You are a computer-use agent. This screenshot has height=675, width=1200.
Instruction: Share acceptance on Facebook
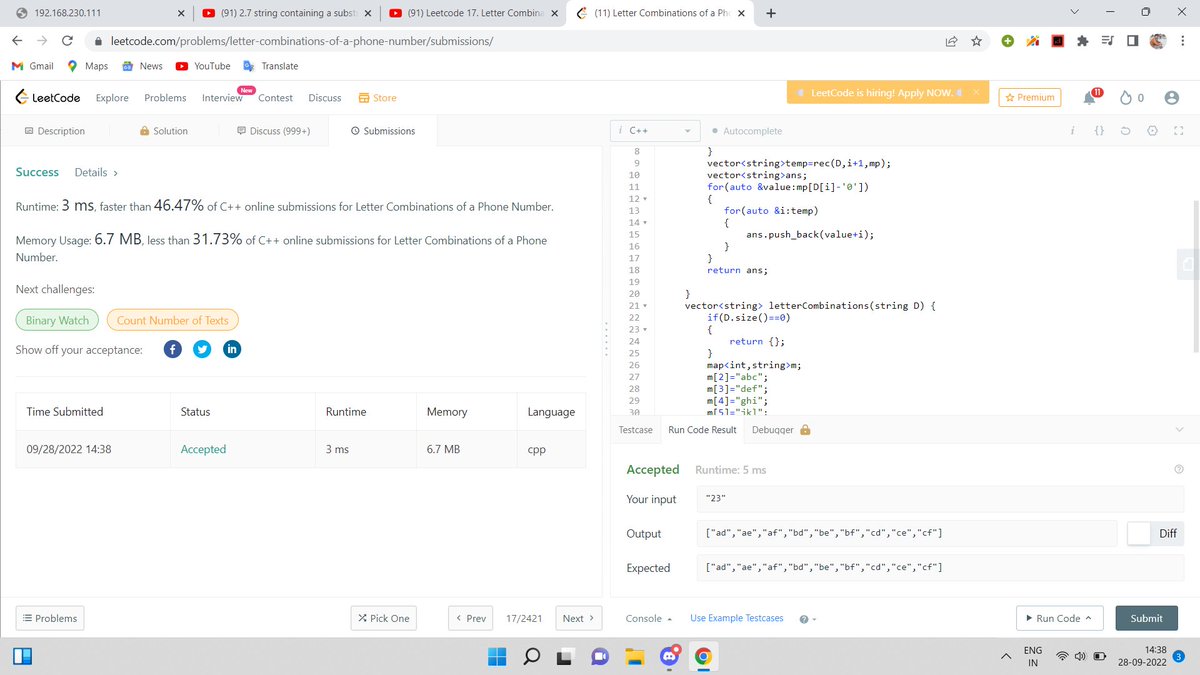[x=172, y=350]
